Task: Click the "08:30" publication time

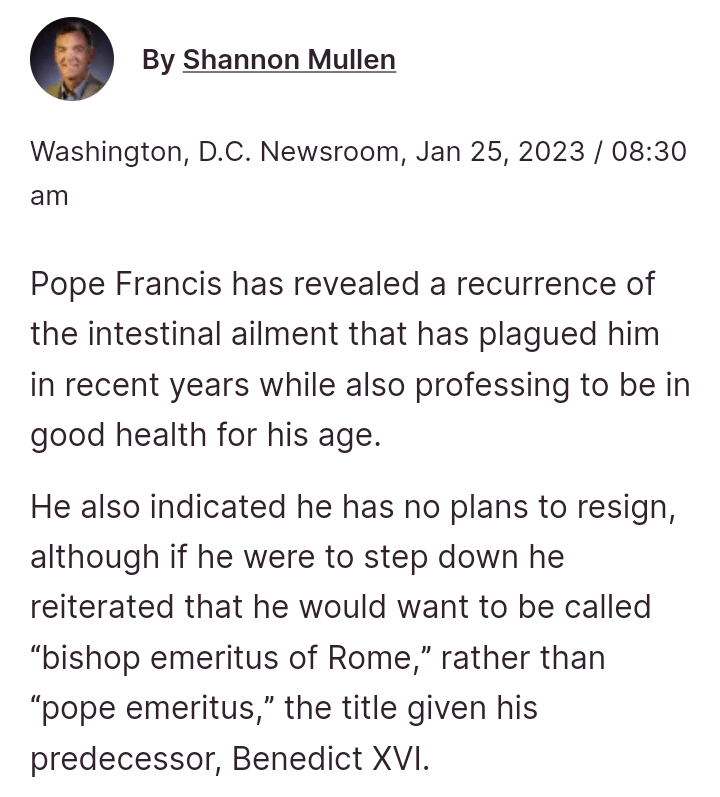Action: click(649, 152)
